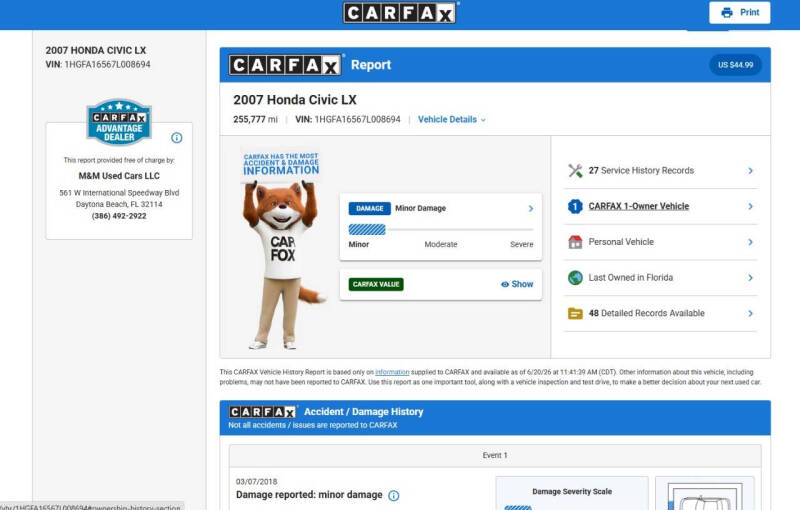This screenshot has height=510, width=800.
Task: Click the Car Fox mascot image
Action: click(282, 248)
